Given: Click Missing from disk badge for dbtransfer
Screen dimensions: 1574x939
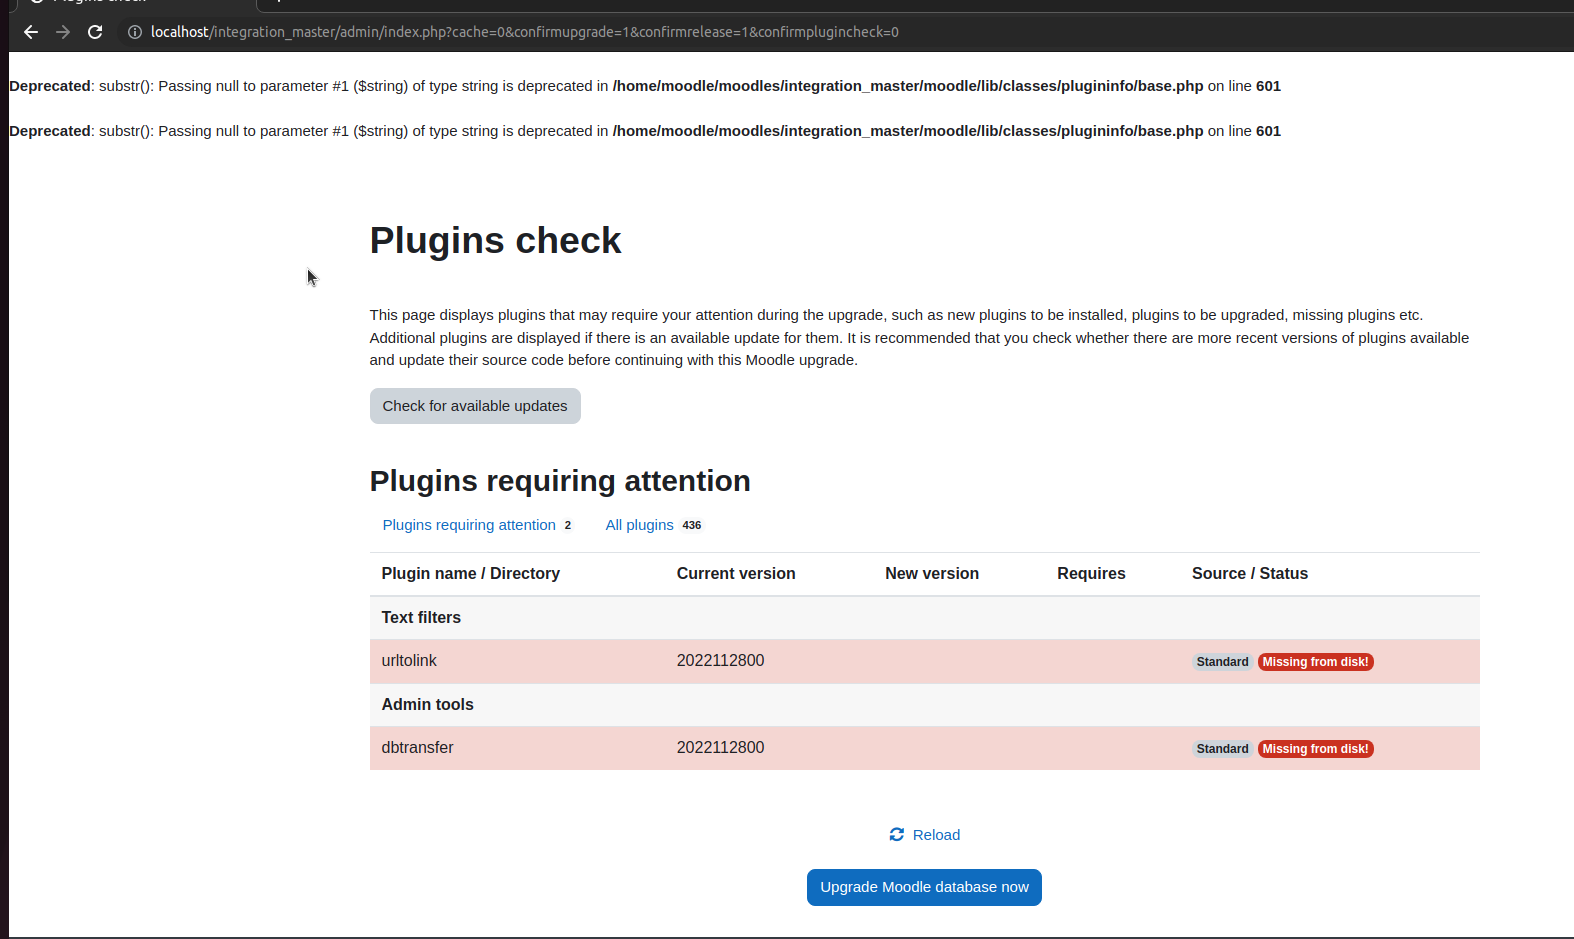Looking at the screenshot, I should pos(1315,749).
